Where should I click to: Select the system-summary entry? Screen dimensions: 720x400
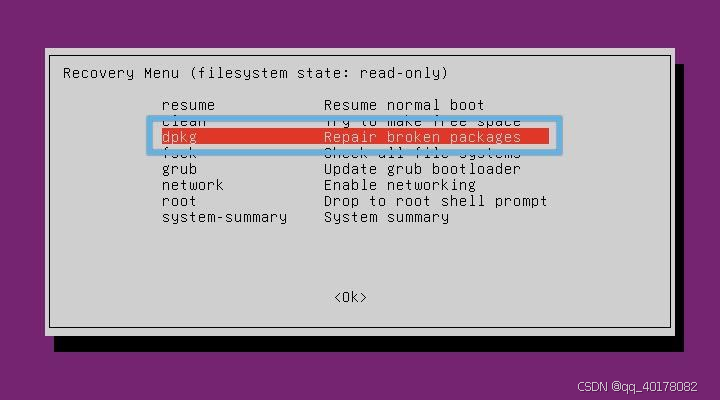click(225, 217)
